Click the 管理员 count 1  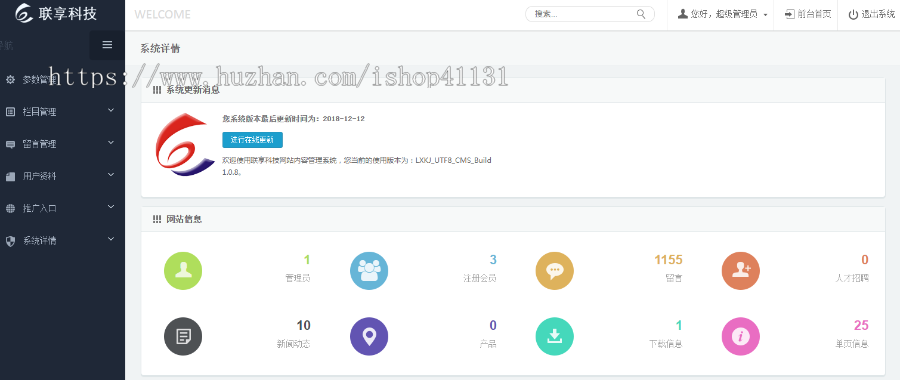tap(307, 260)
